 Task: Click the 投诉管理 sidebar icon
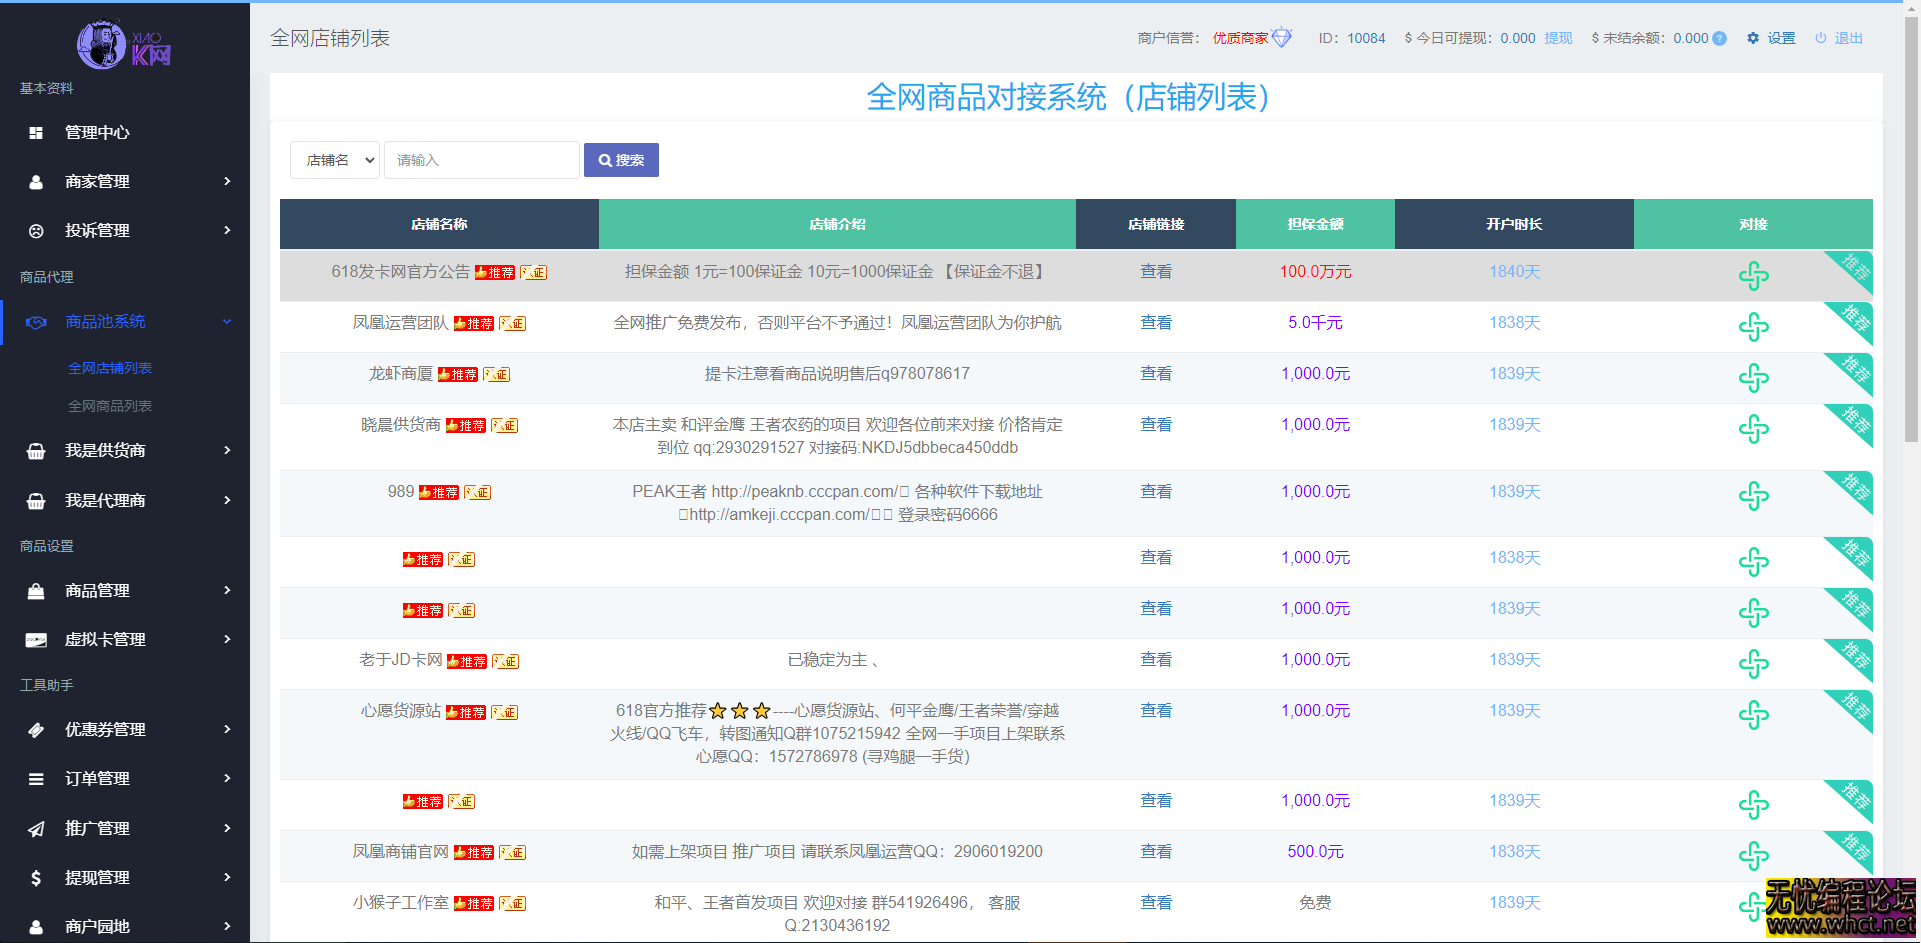[36, 230]
